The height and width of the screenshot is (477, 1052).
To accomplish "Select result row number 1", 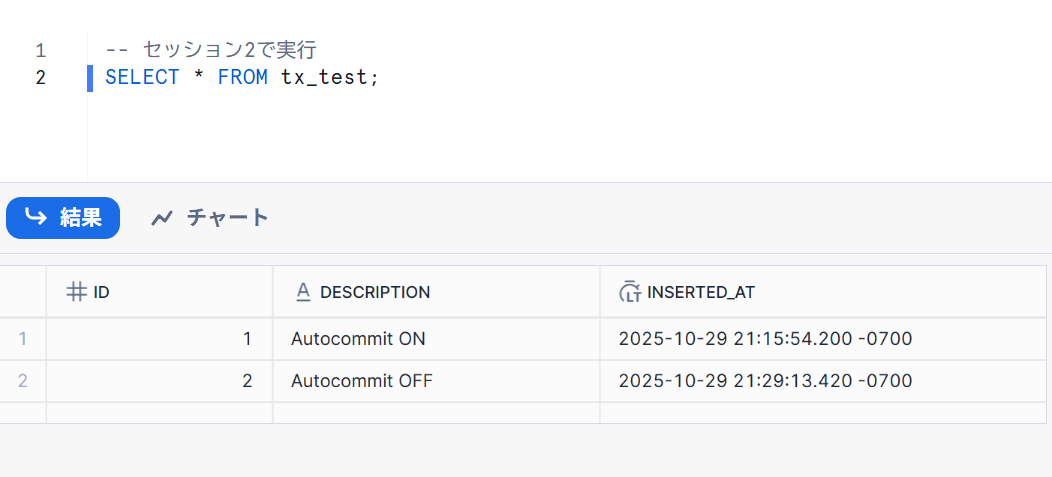I will [x=23, y=339].
